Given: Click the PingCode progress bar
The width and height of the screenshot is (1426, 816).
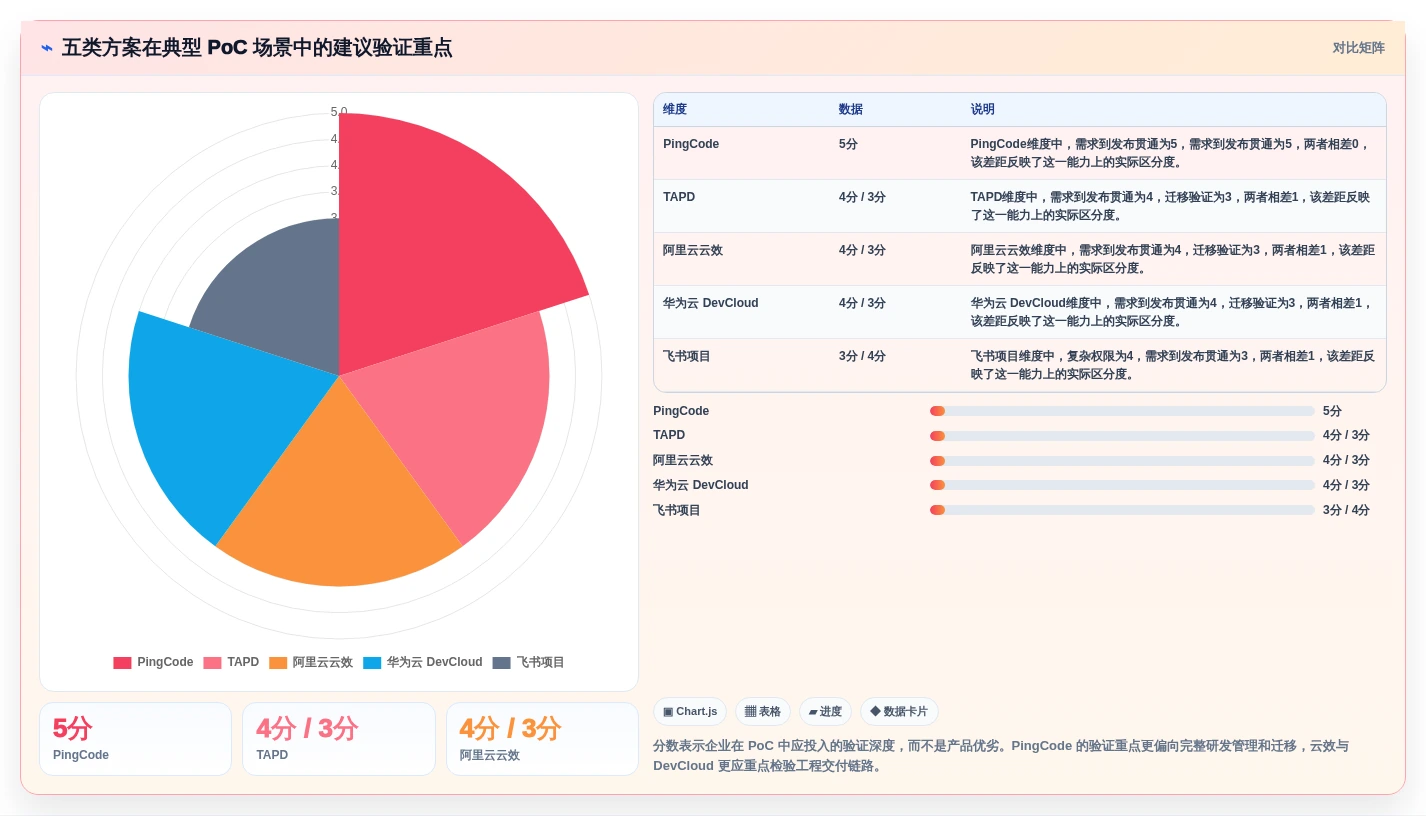Looking at the screenshot, I should (x=1122, y=411).
